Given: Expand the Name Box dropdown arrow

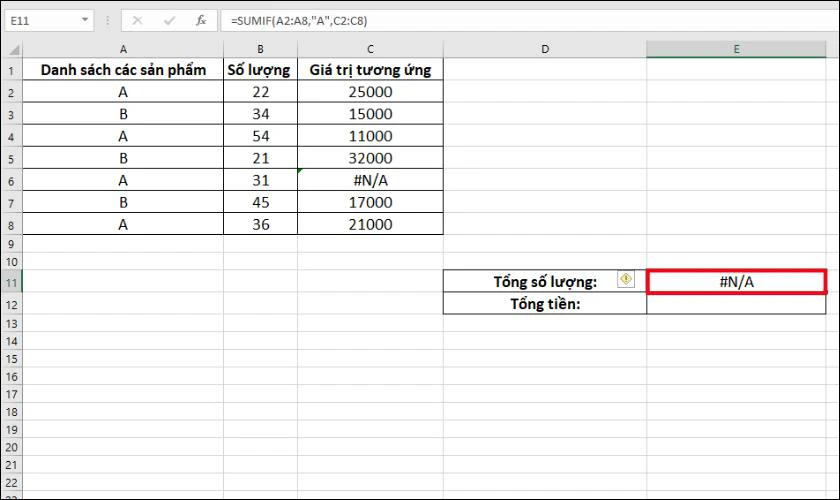Looking at the screenshot, I should [85, 20].
